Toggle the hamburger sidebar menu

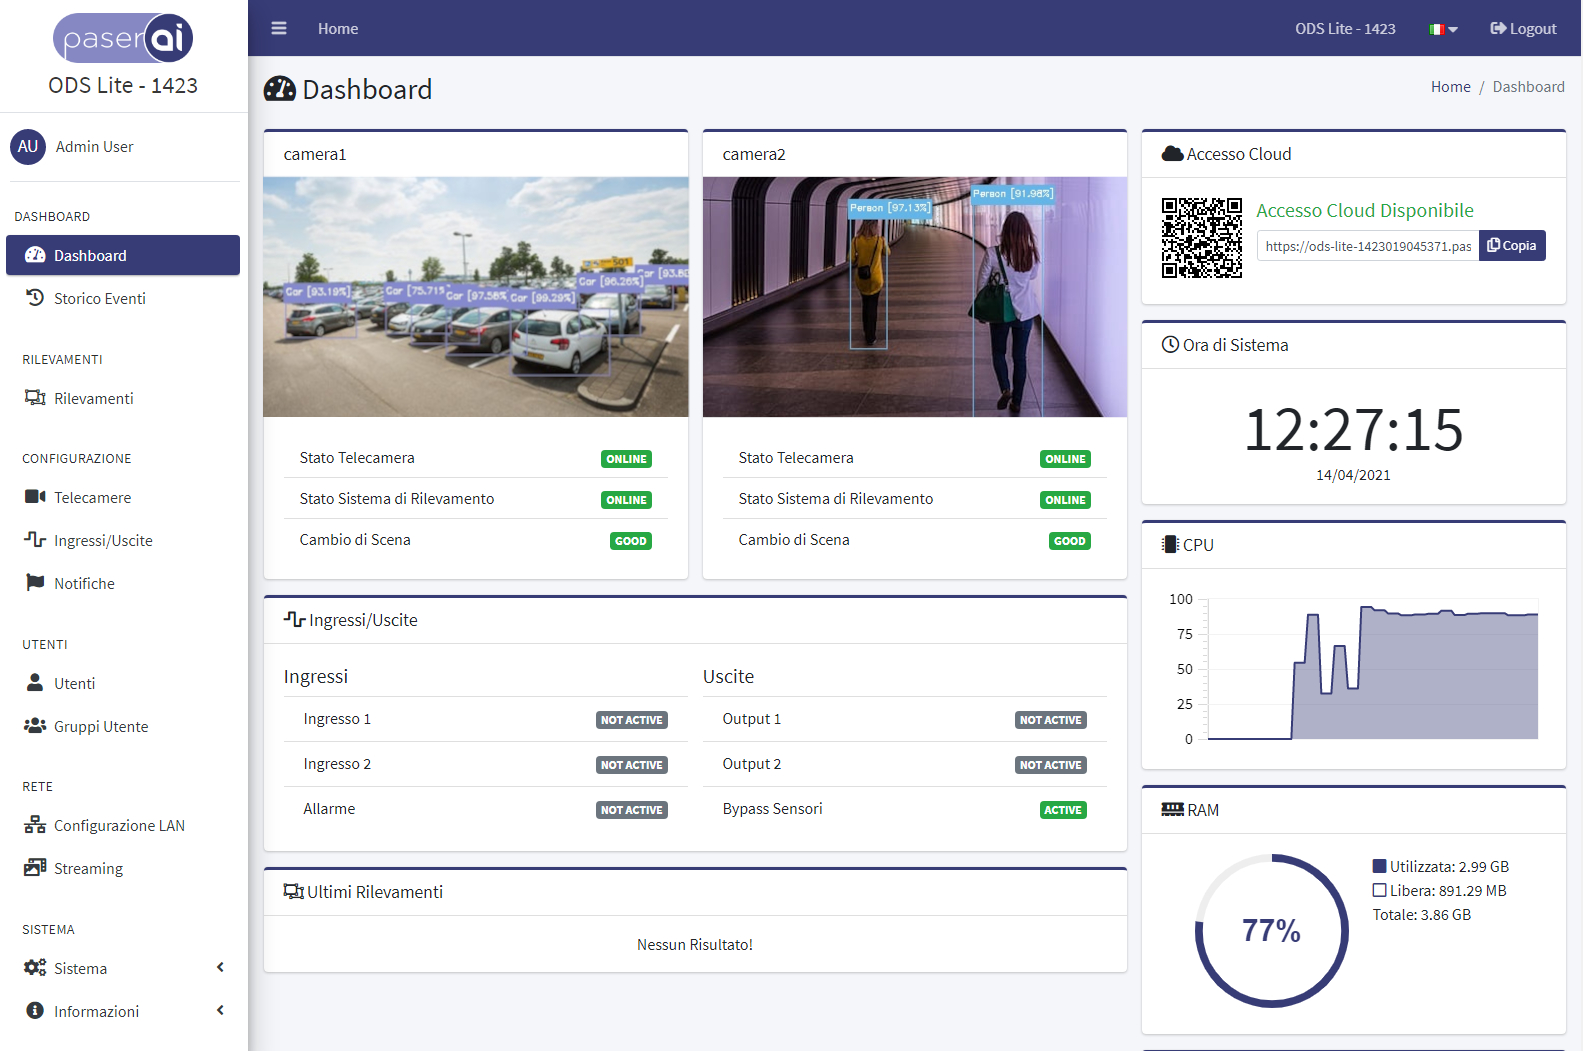pyautogui.click(x=279, y=28)
